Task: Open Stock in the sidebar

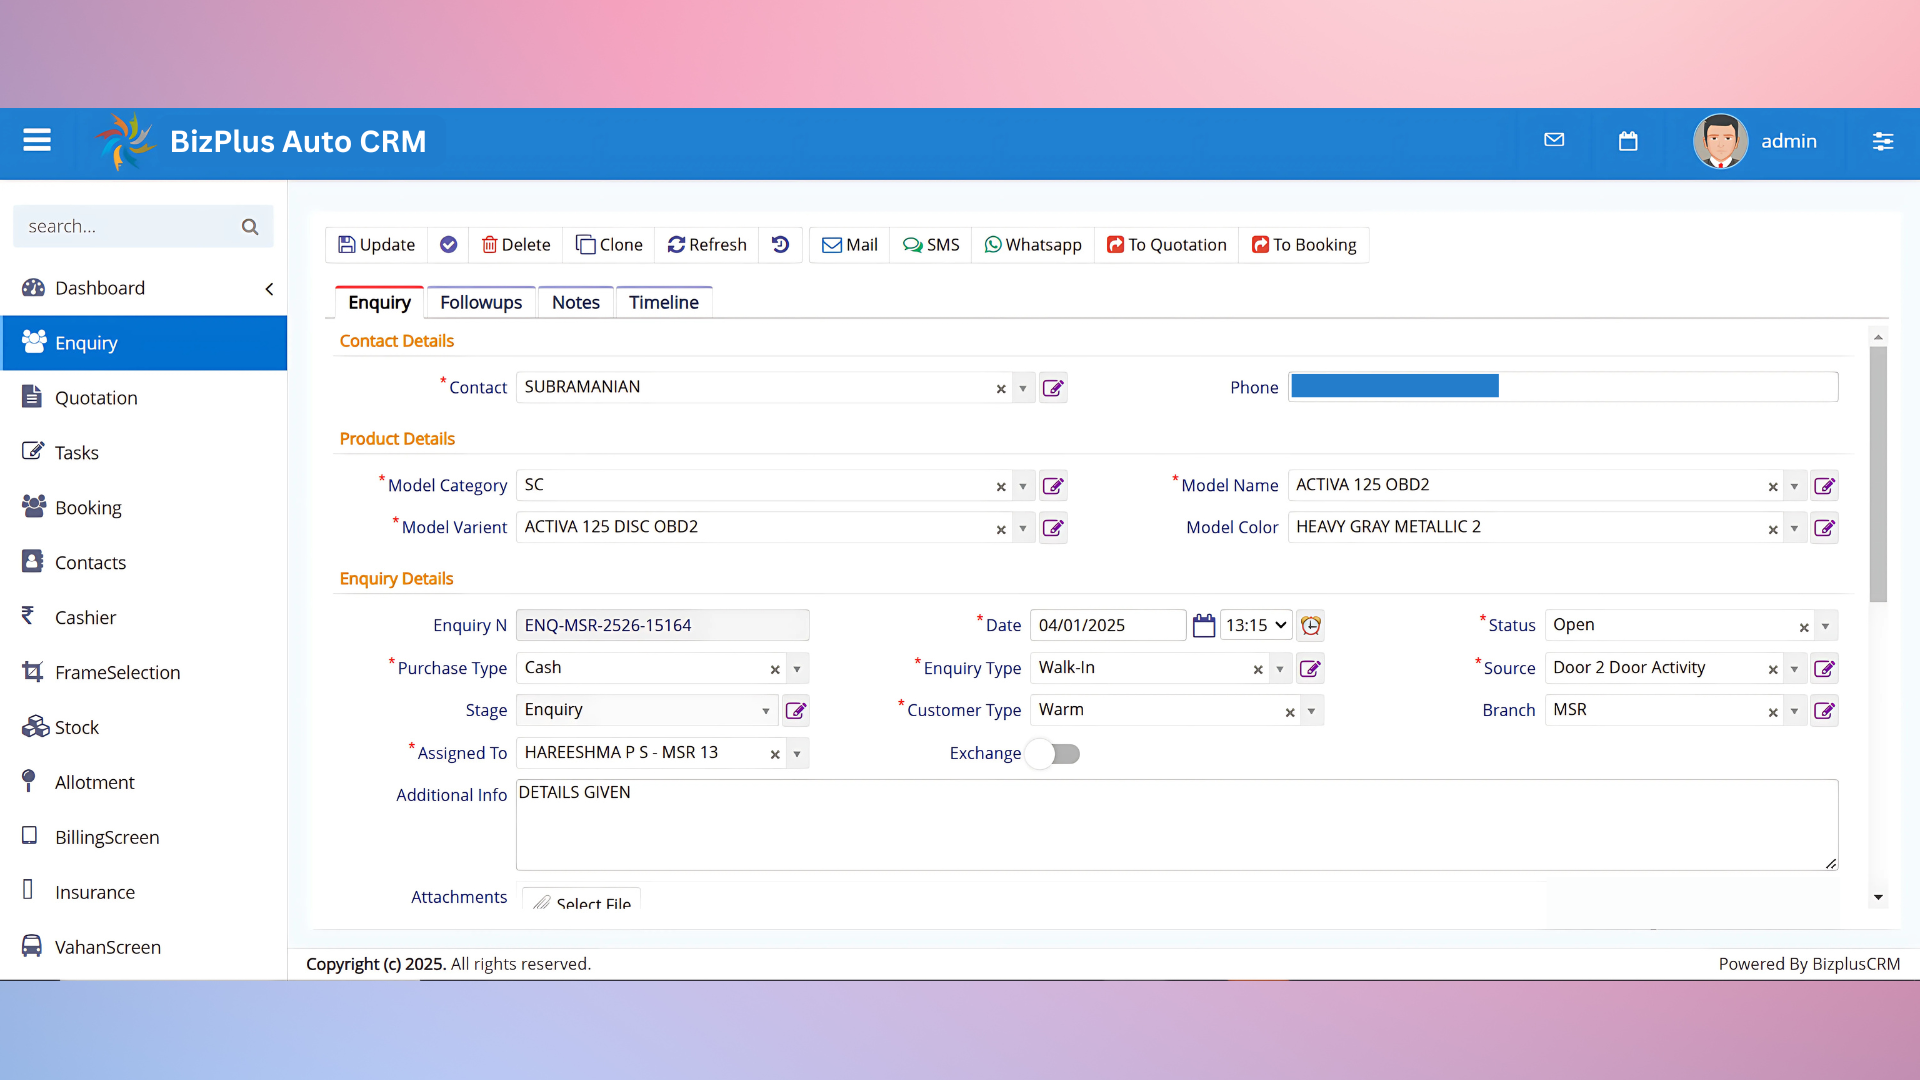Action: click(x=144, y=728)
